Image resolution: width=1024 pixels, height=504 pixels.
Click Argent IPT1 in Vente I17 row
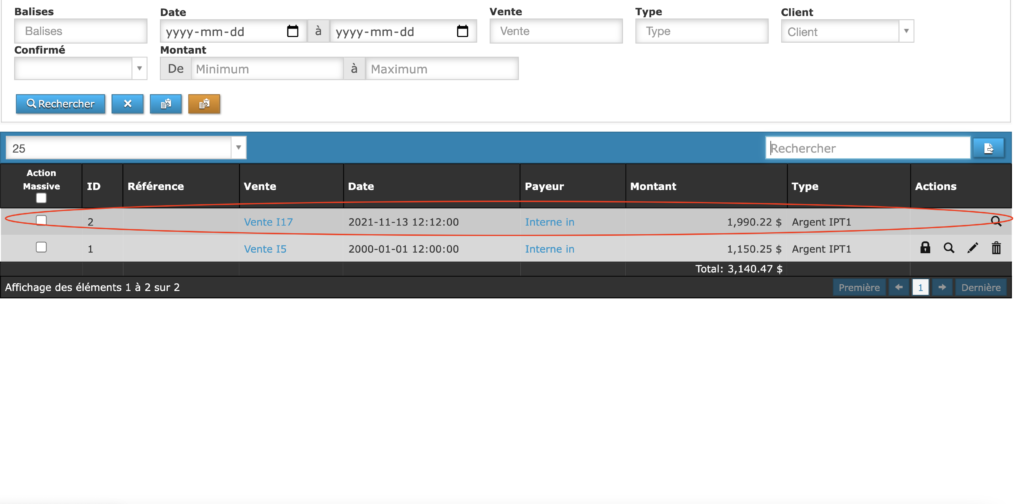822,222
